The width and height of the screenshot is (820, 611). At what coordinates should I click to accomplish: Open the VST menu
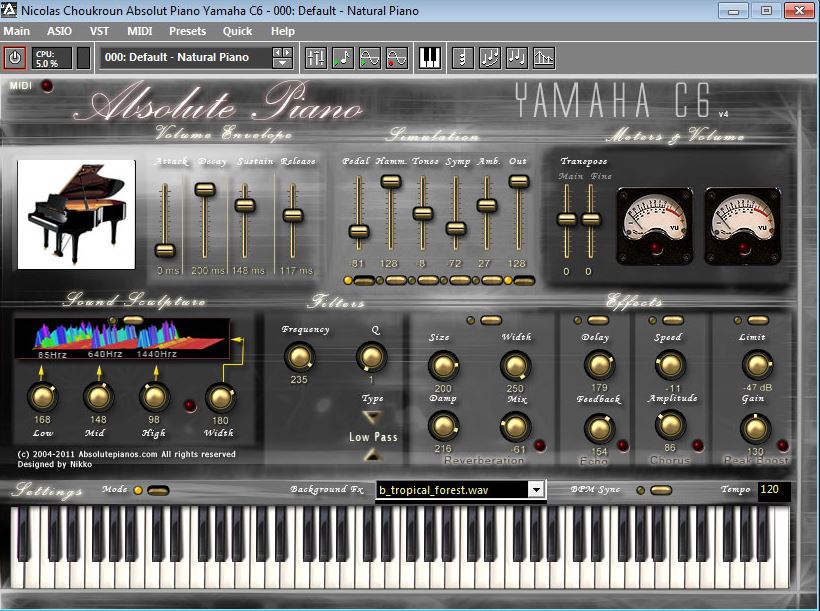(99, 31)
